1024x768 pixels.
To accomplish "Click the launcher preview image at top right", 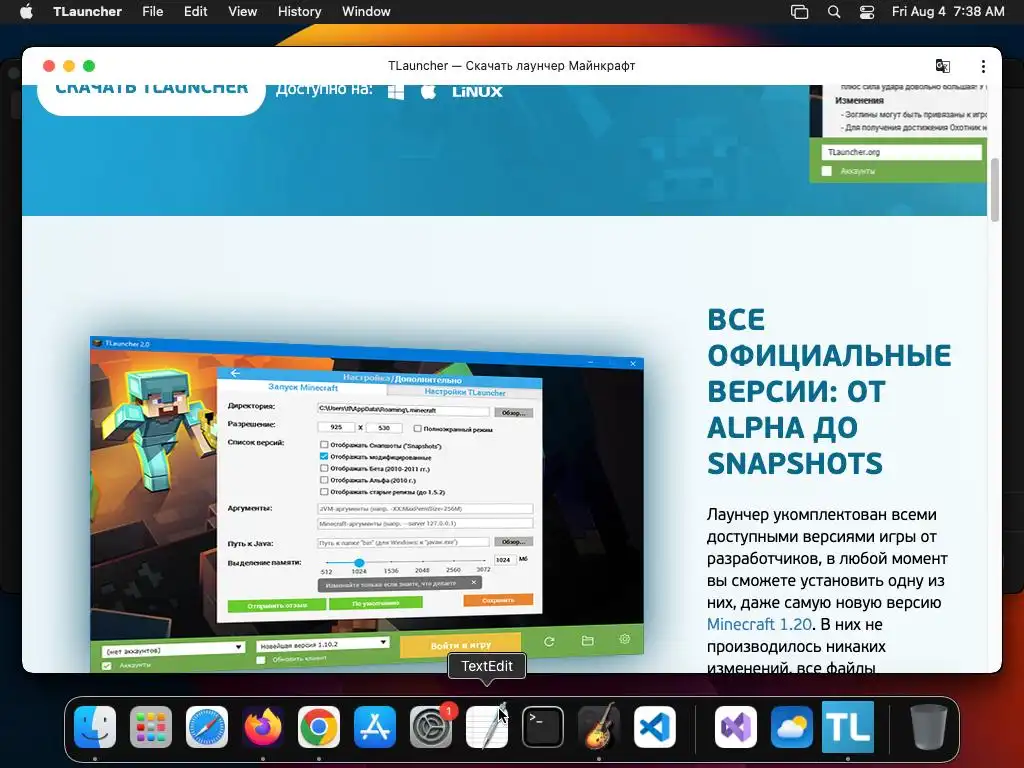I will point(898,133).
